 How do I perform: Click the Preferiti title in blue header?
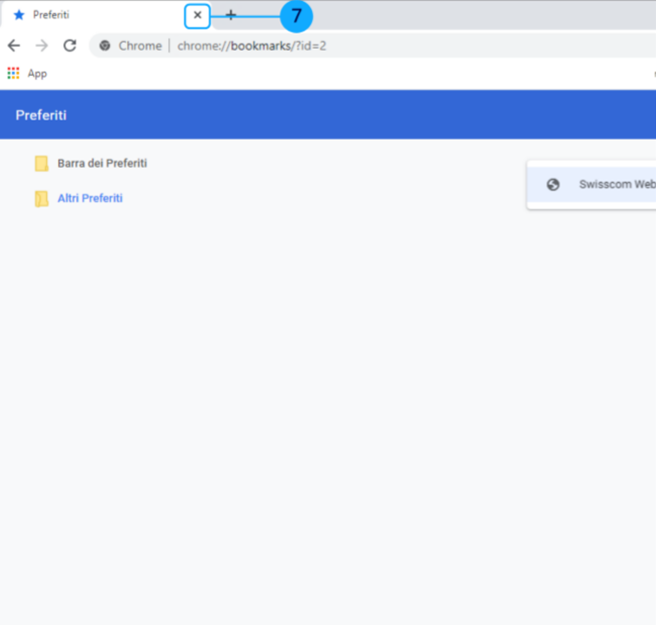(41, 115)
